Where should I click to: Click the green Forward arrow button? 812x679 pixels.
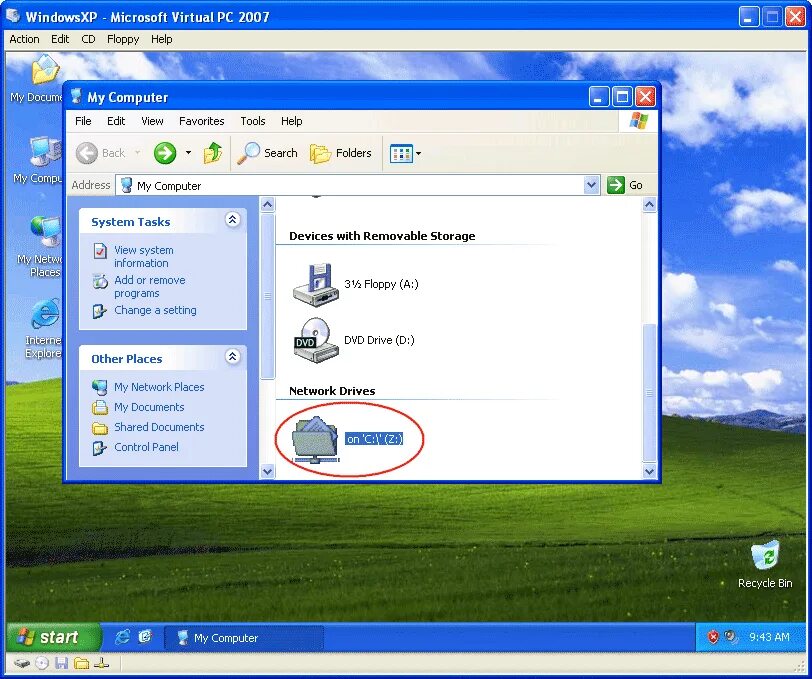pyautogui.click(x=165, y=153)
